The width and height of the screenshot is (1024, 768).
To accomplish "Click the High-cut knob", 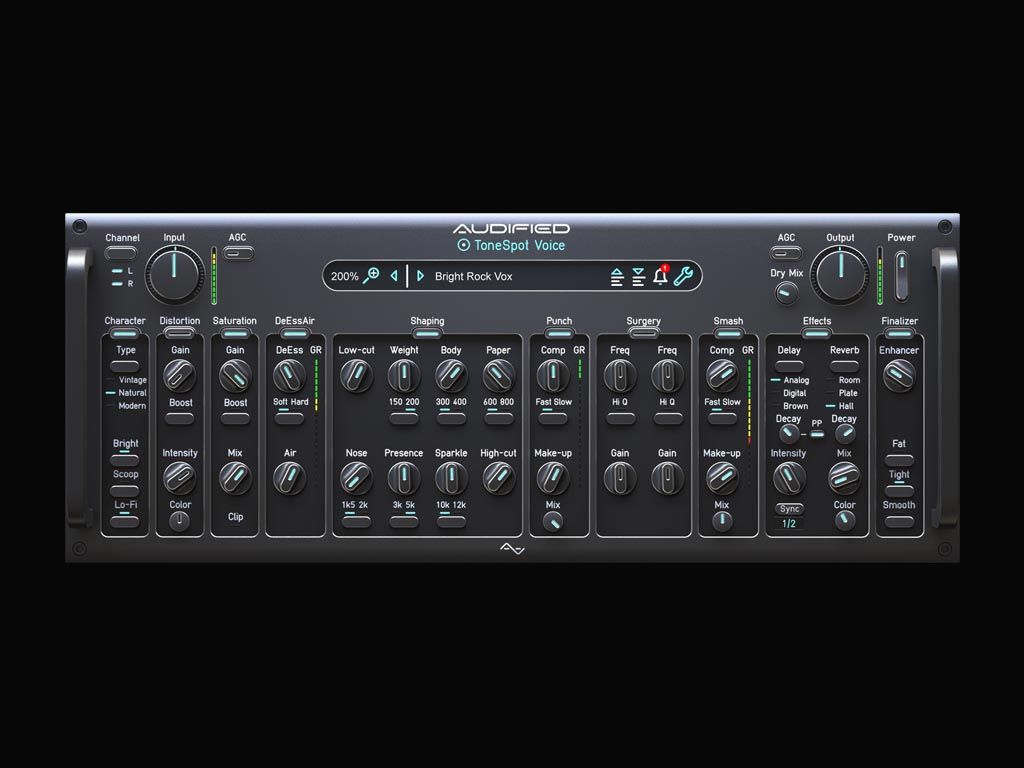I will (x=498, y=478).
